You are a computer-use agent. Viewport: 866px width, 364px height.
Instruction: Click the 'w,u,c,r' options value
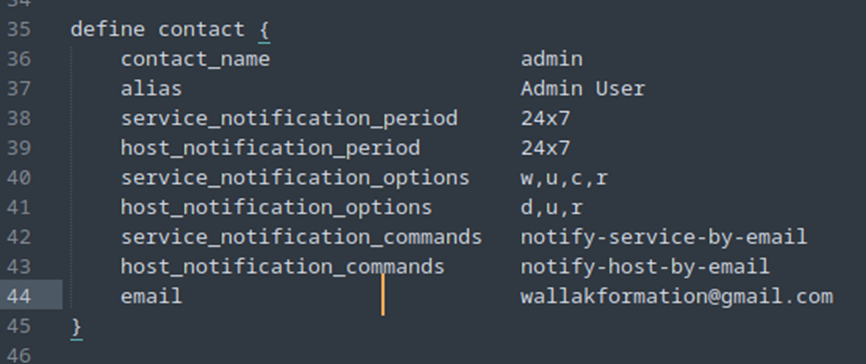pos(564,178)
